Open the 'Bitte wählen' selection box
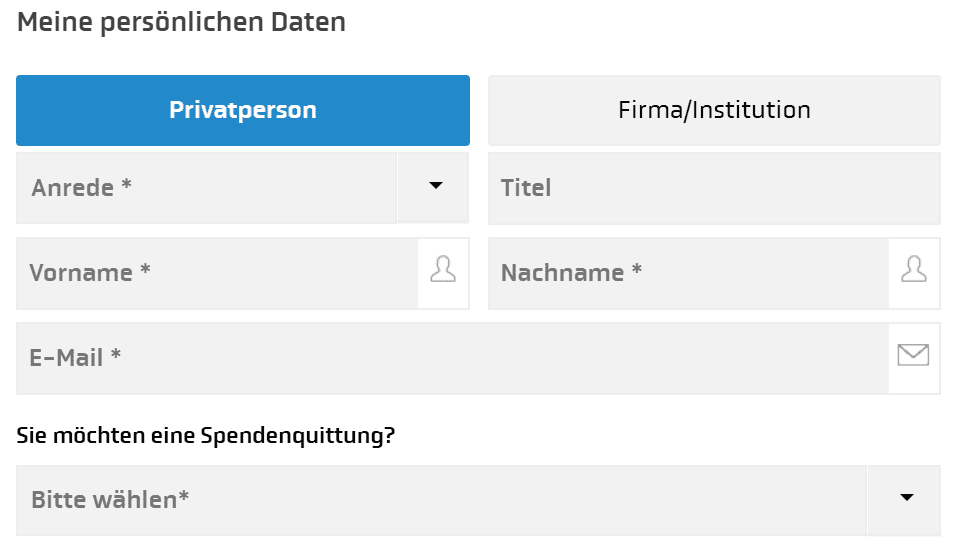 441,499
